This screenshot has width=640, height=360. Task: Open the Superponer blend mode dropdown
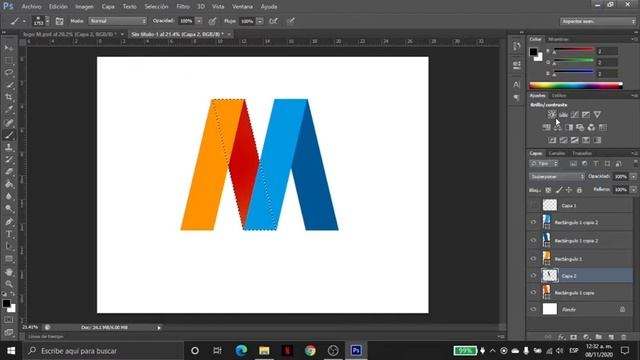[557, 177]
